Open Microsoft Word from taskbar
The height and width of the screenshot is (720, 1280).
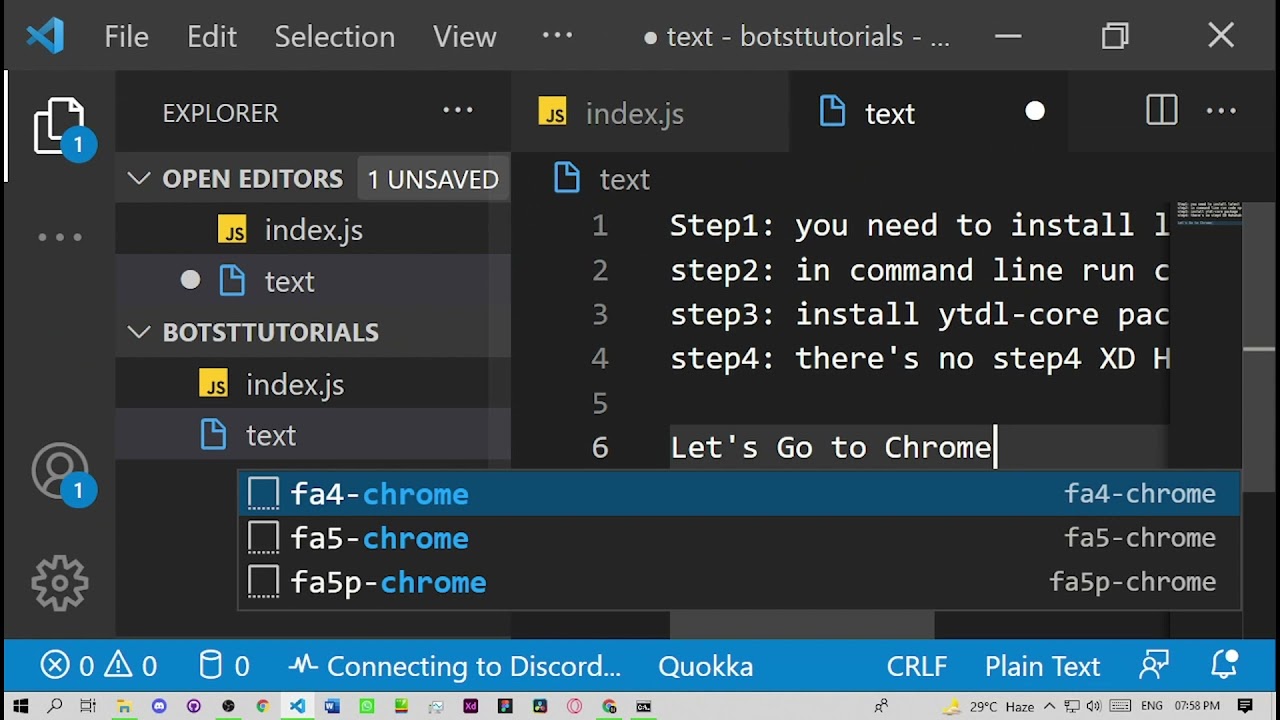[332, 706]
